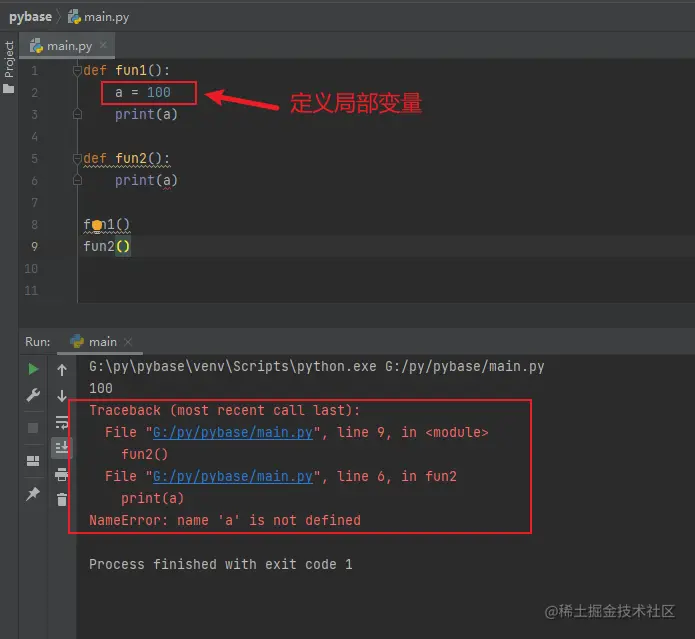The width and height of the screenshot is (695, 639).
Task: Close the main run tab
Action: 128,342
